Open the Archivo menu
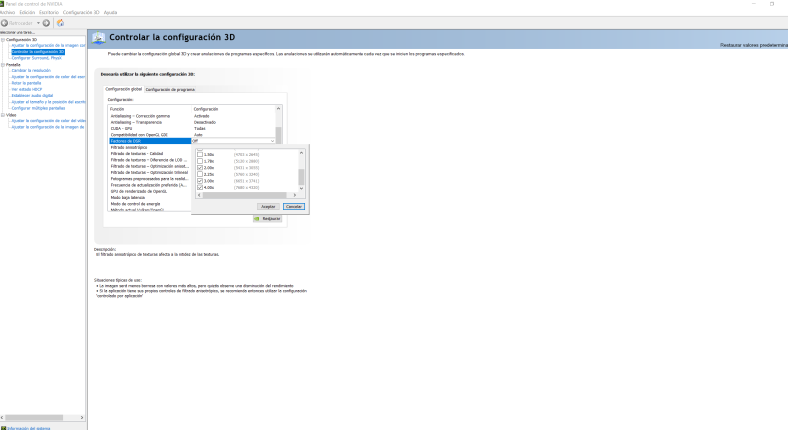Screen dimensions: 788x430 click(x=8, y=13)
